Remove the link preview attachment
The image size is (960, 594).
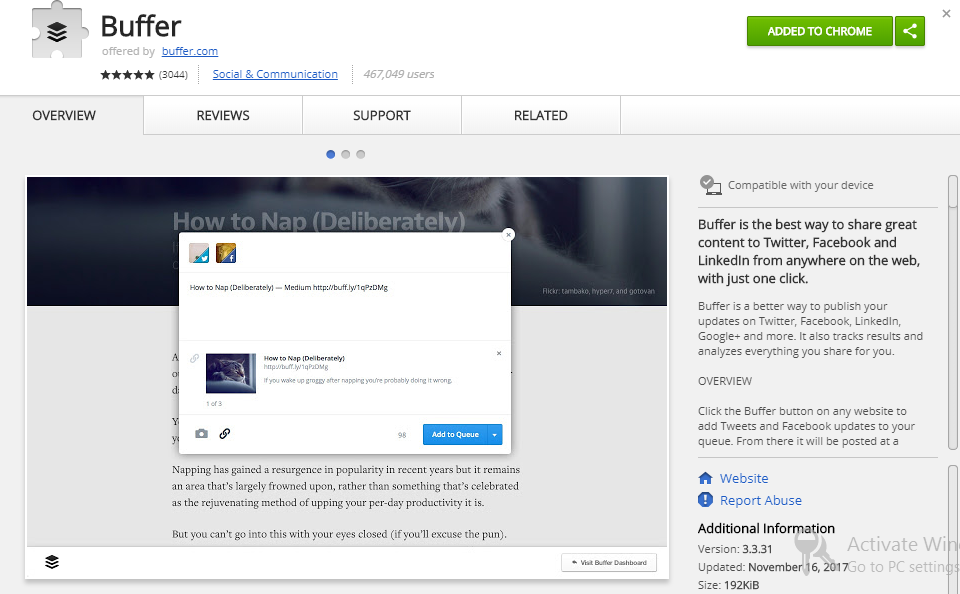(499, 353)
